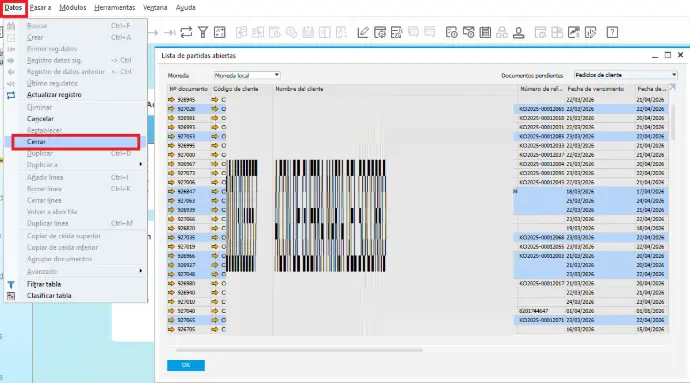Open the Moneda local dropdown
This screenshot has width=690, height=383.
247,75
